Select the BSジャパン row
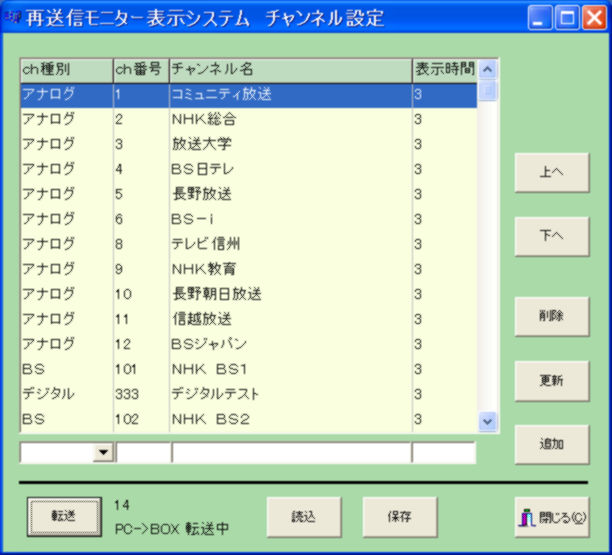612x555 pixels. [x=249, y=344]
